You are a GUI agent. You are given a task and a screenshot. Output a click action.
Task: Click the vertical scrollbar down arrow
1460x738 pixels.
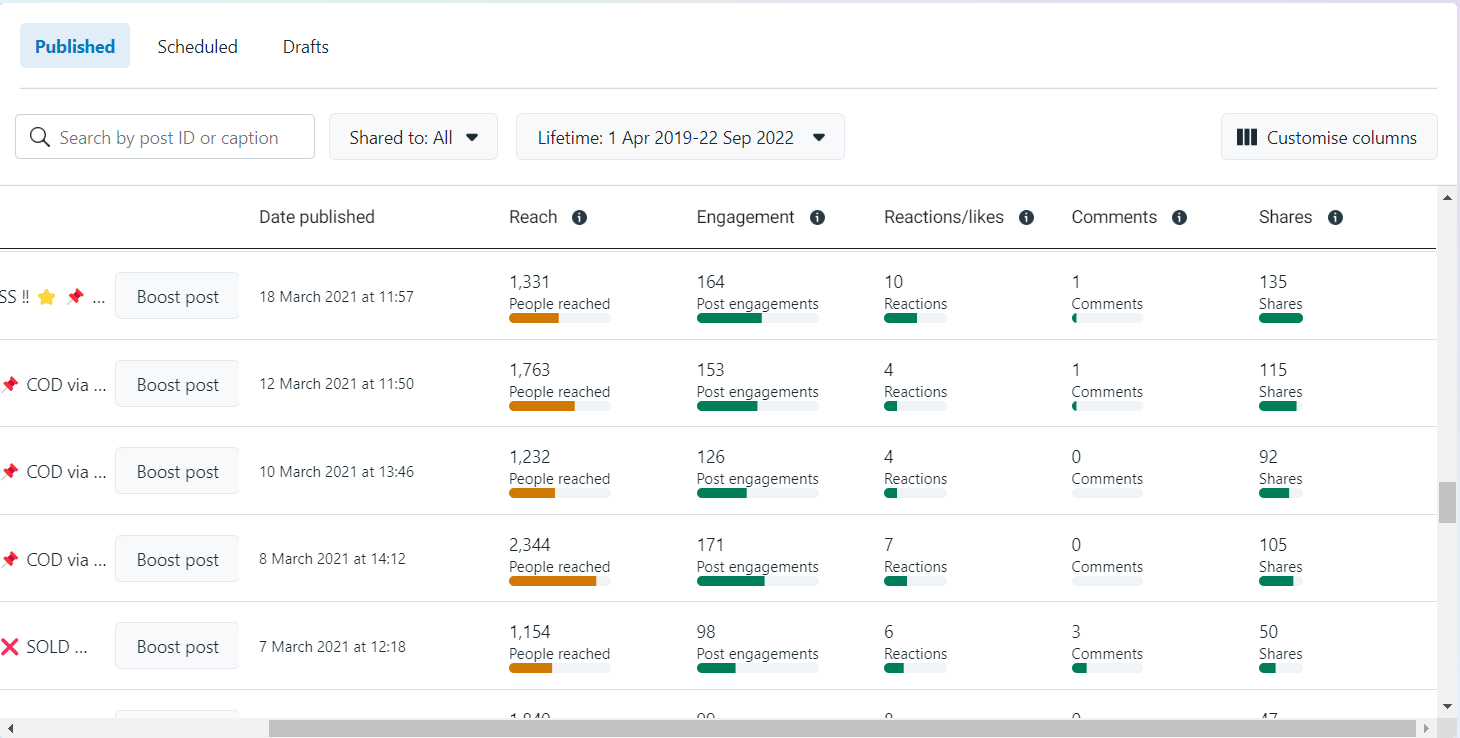(x=1447, y=706)
